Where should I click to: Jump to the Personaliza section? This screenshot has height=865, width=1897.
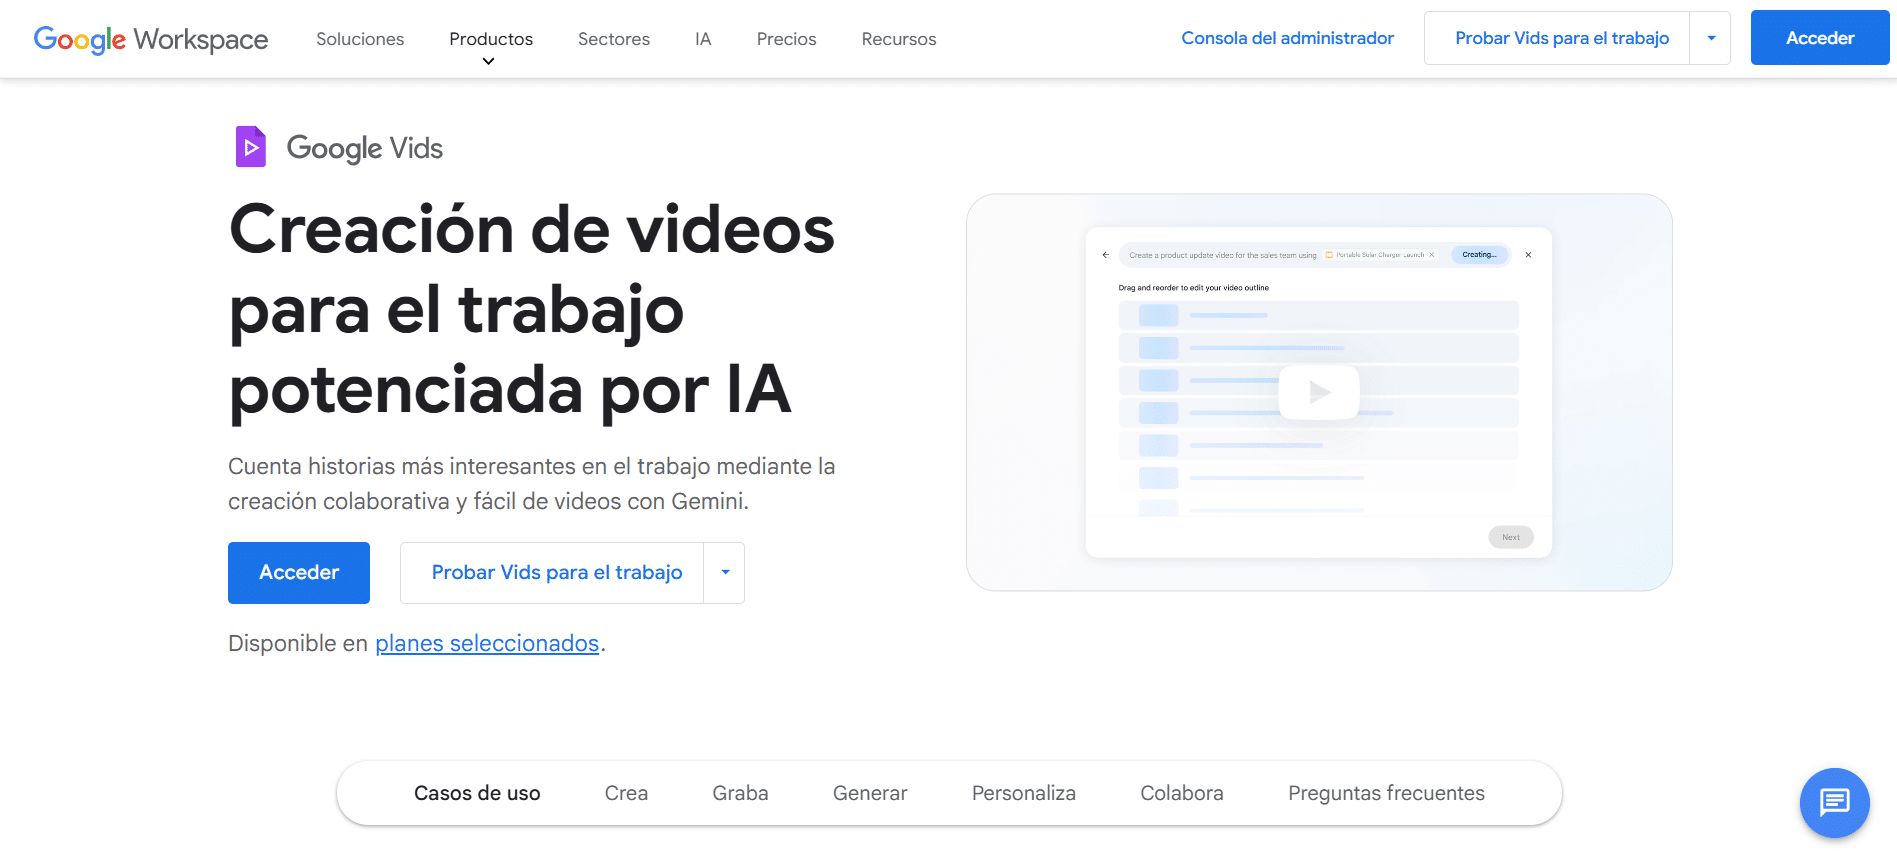pyautogui.click(x=1024, y=793)
